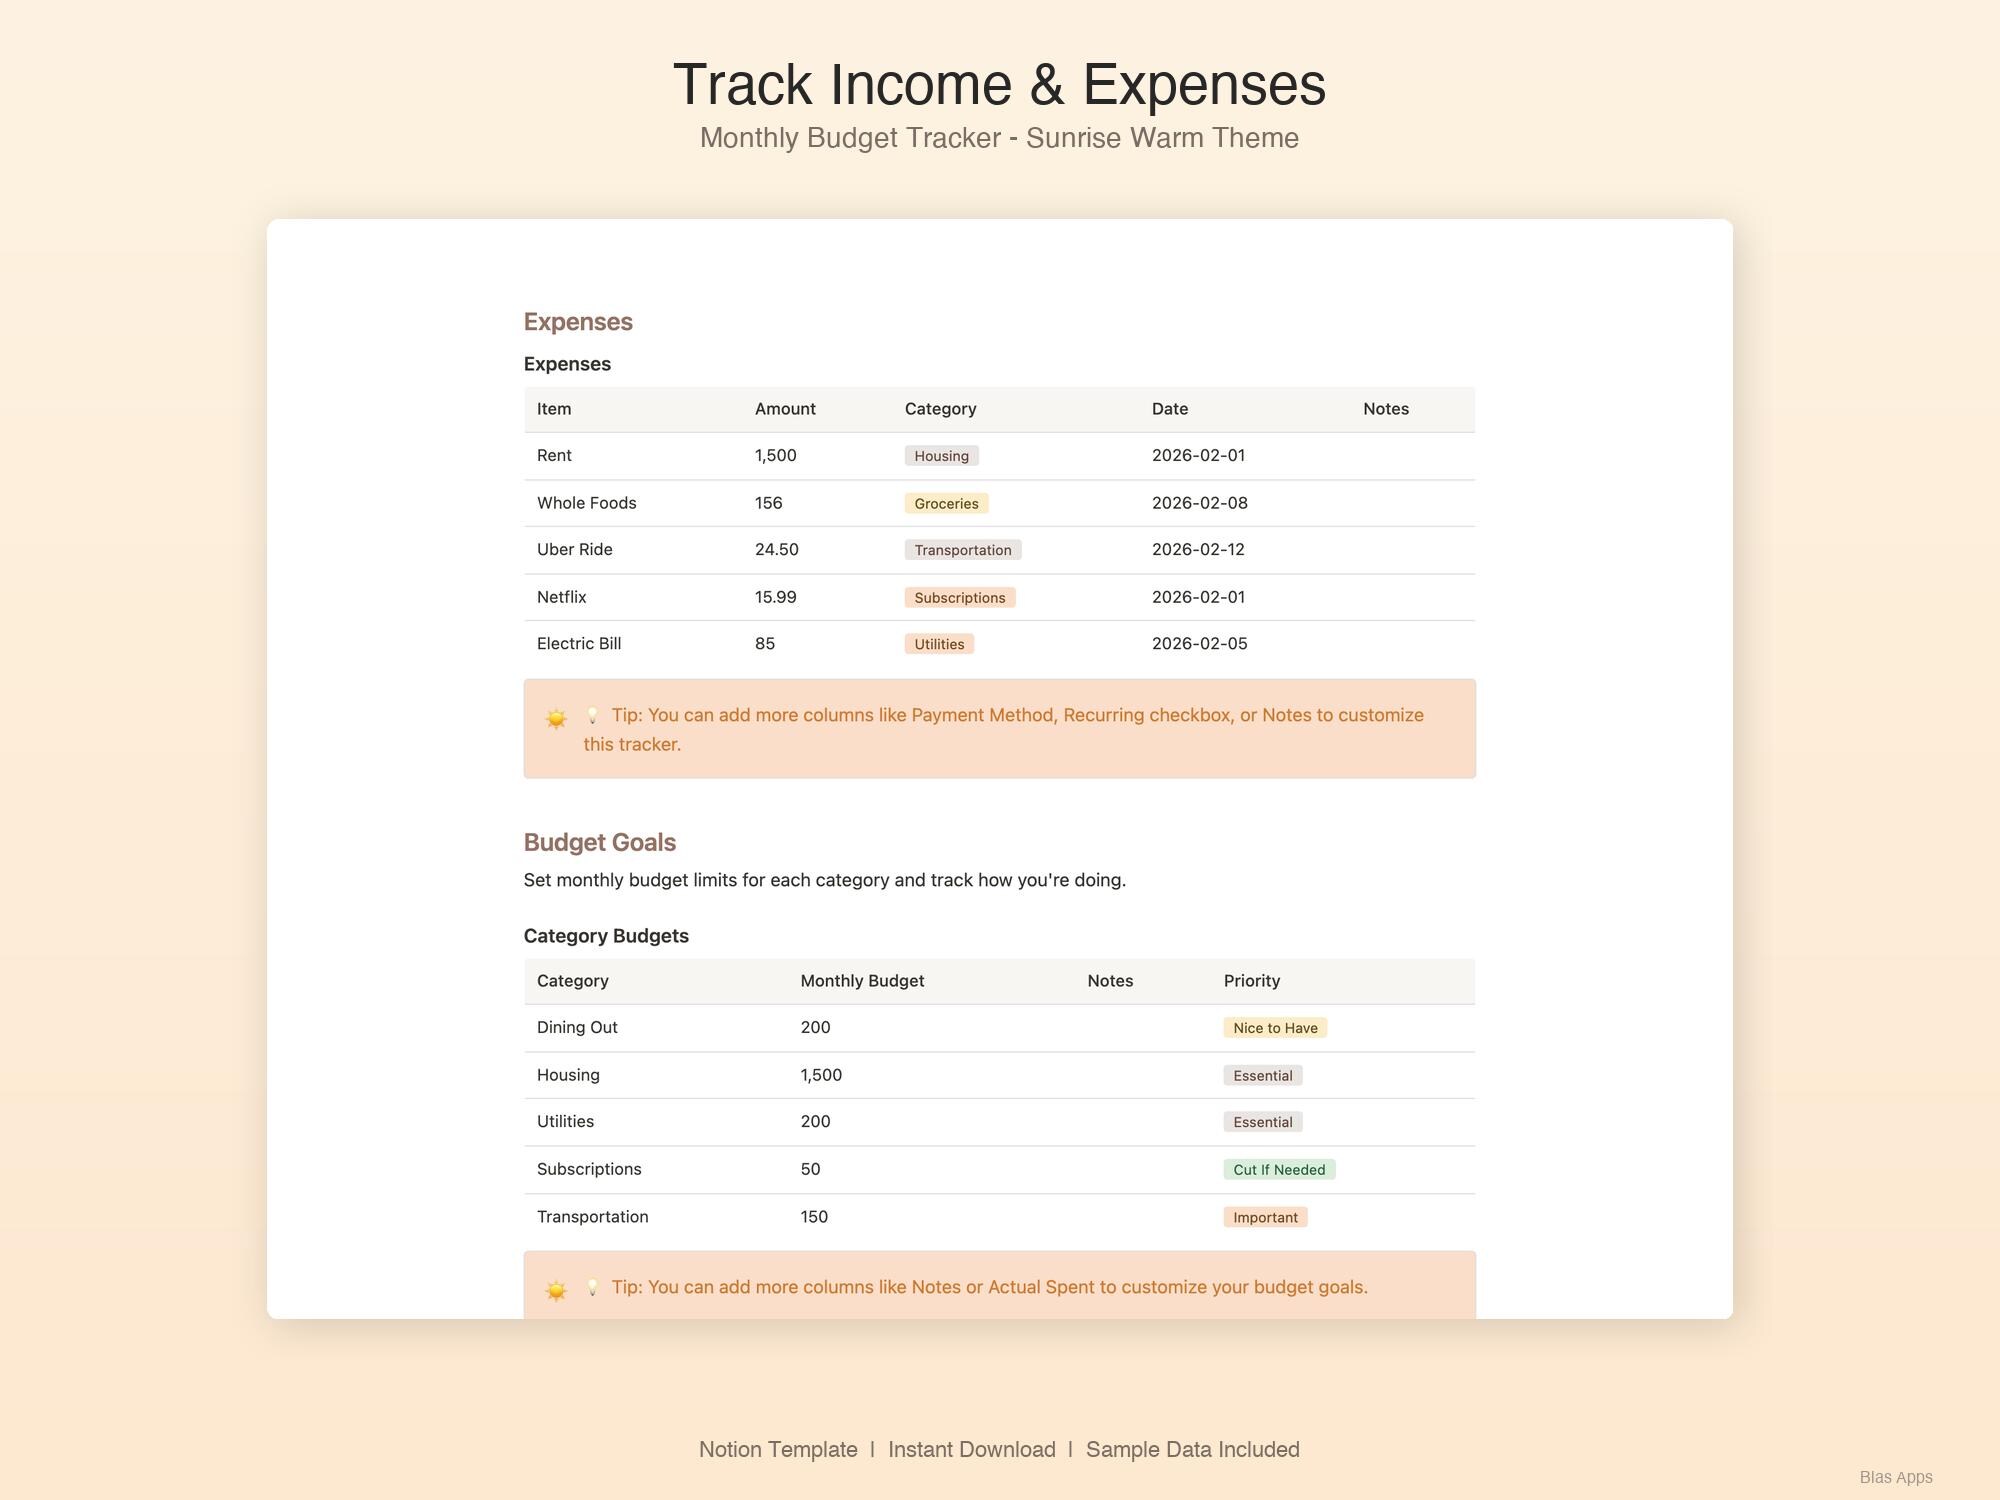Click the 24.50 amount cell

(x=776, y=550)
